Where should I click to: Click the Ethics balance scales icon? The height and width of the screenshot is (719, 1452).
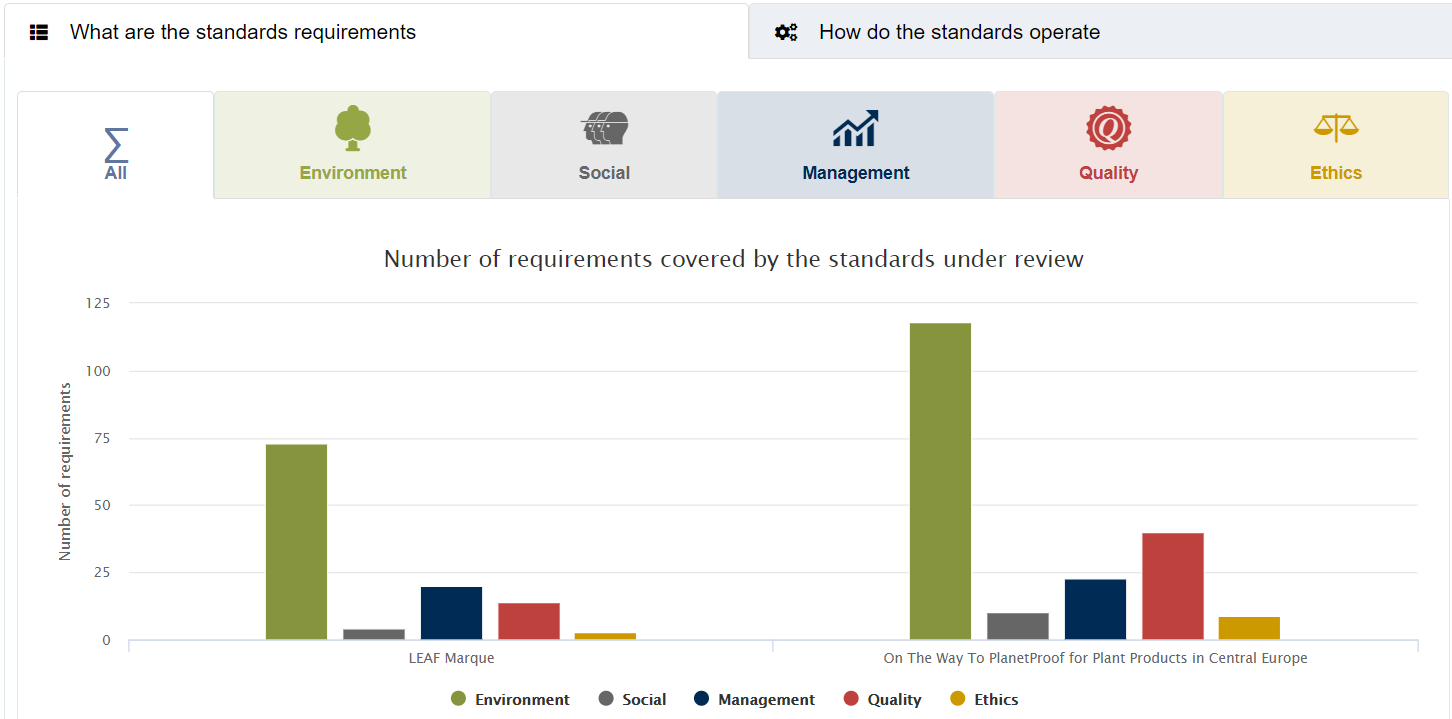point(1336,128)
